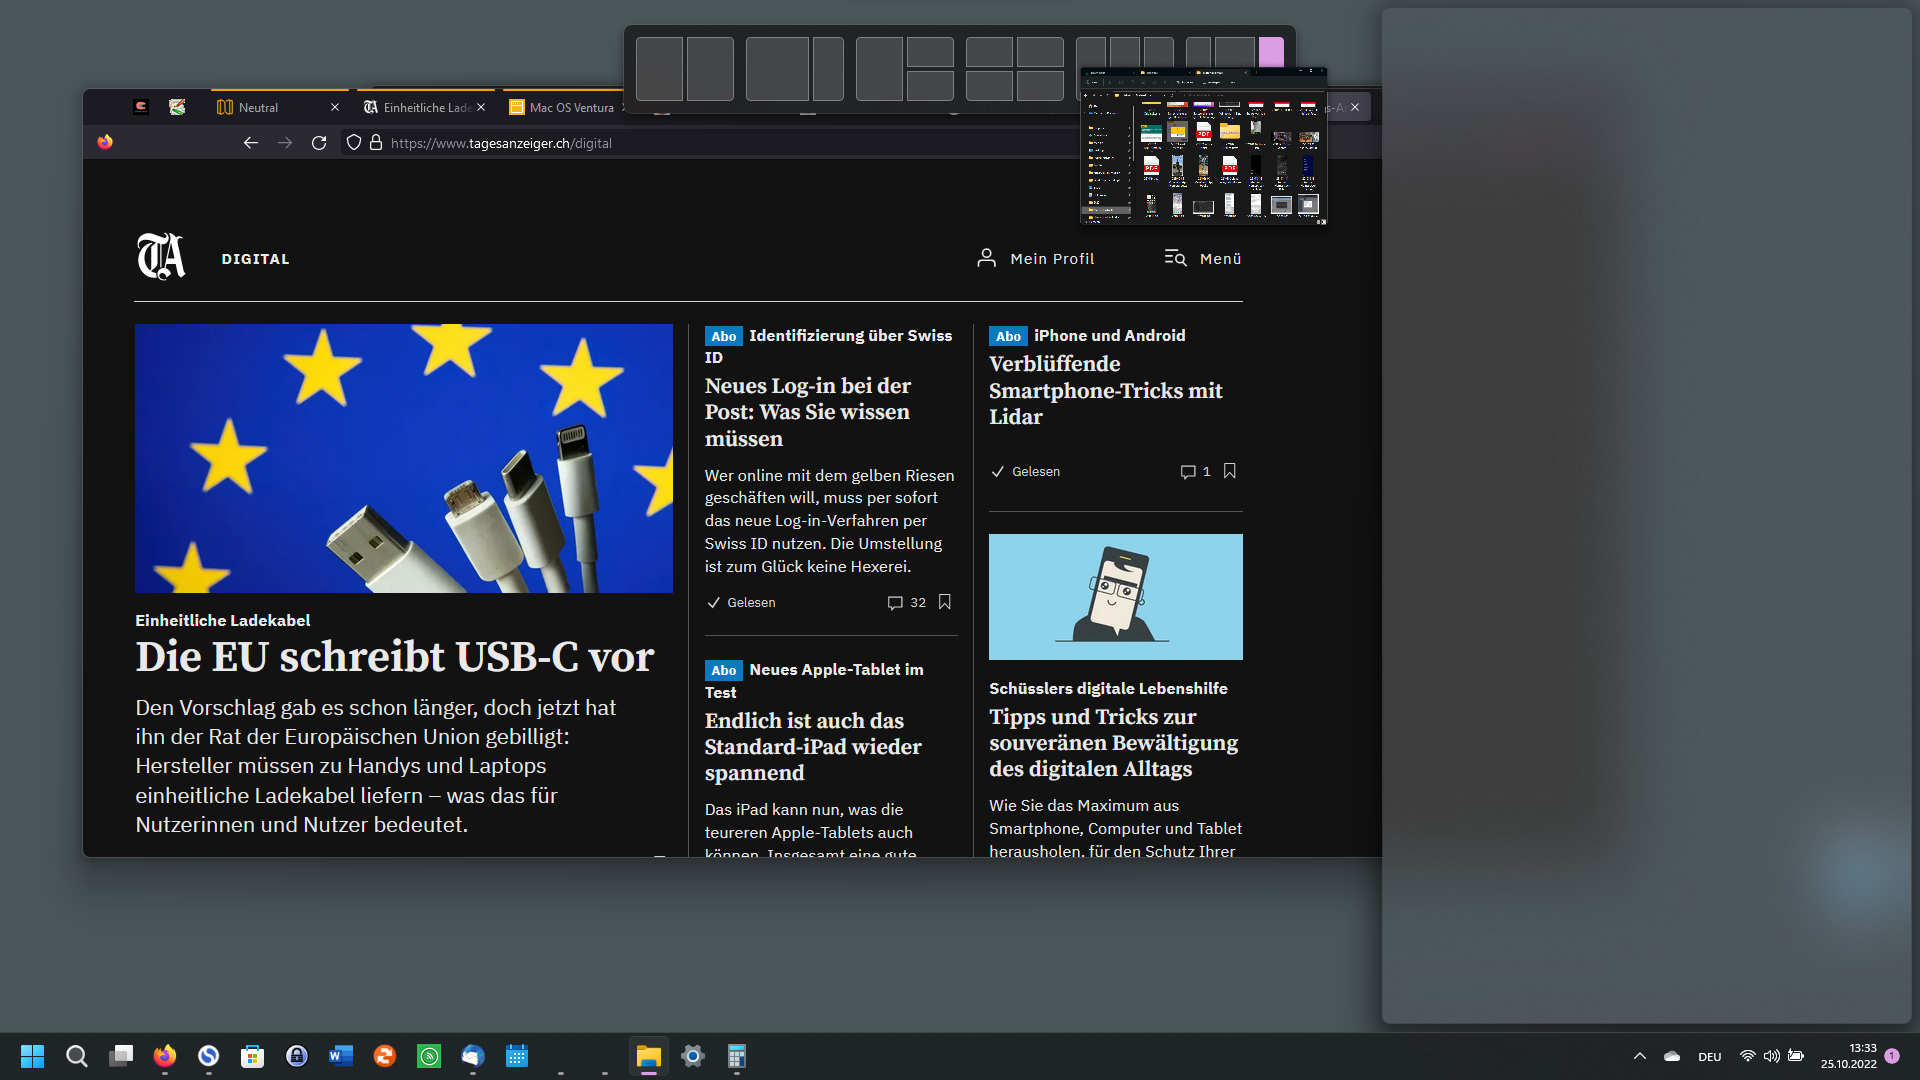The height and width of the screenshot is (1080, 1920).
Task: Go back with the browser back arrow
Action: tap(251, 143)
